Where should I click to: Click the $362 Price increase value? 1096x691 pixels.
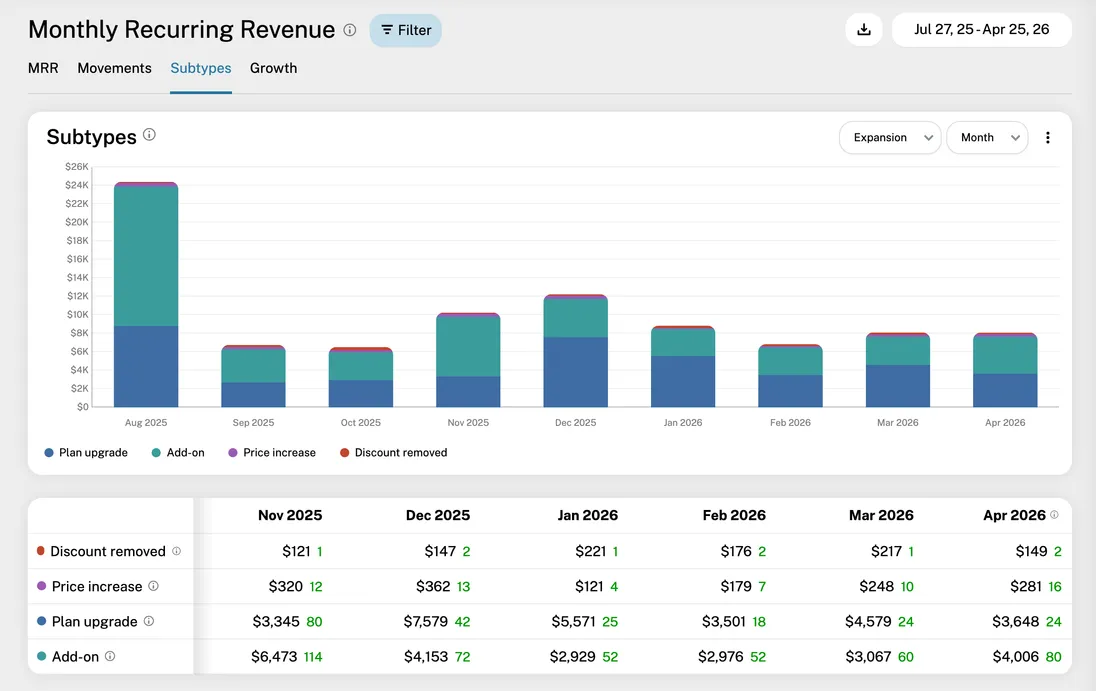click(433, 586)
